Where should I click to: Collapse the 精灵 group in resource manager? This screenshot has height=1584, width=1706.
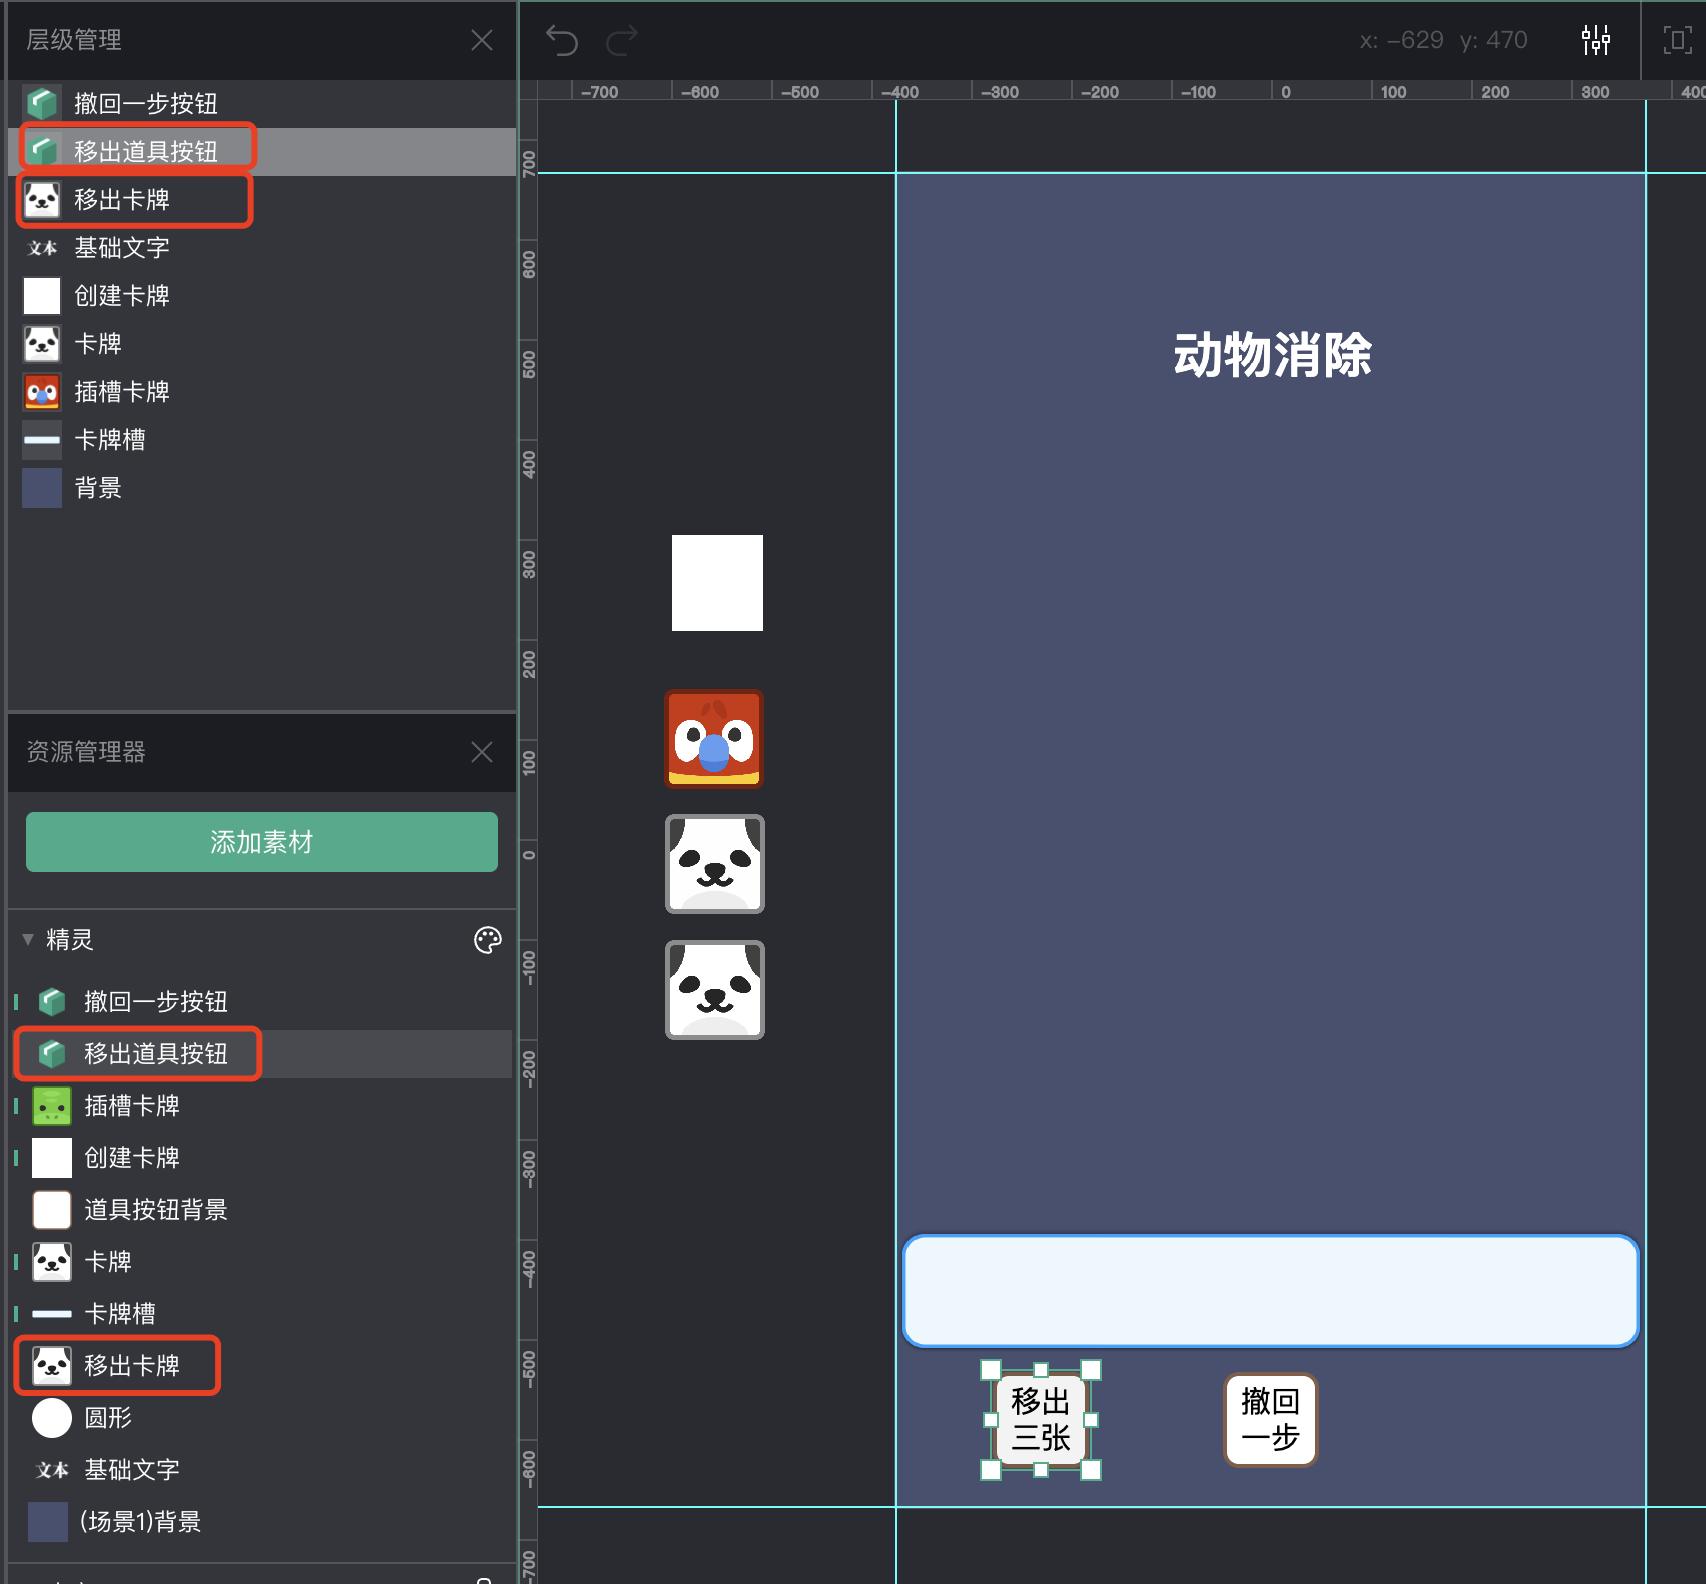(27, 940)
